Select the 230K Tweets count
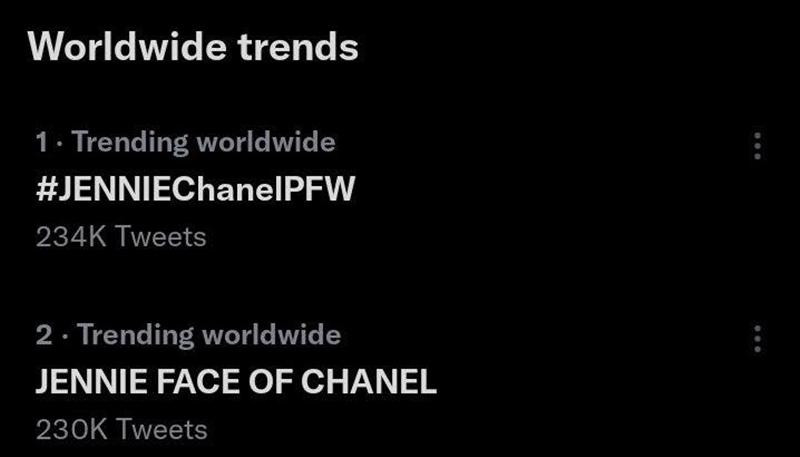Image resolution: width=800 pixels, height=457 pixels. [x=121, y=430]
